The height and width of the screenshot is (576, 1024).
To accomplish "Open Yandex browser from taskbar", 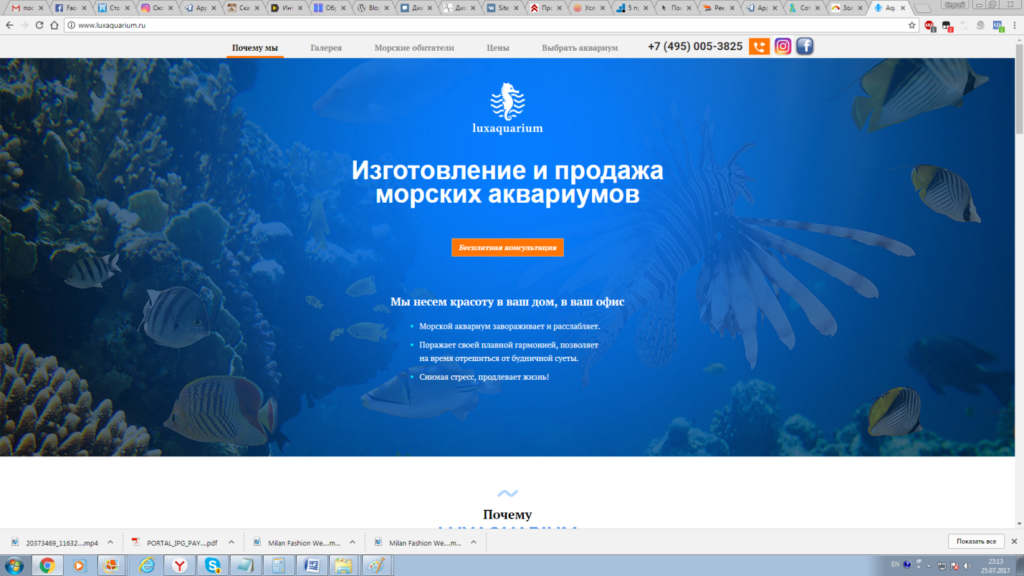I will pyautogui.click(x=180, y=566).
